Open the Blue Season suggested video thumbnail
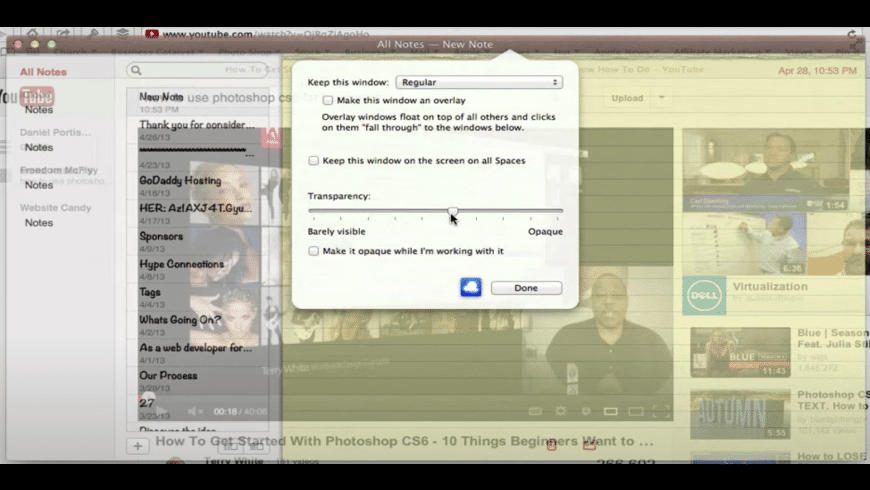The width and height of the screenshot is (870, 490). [740, 352]
